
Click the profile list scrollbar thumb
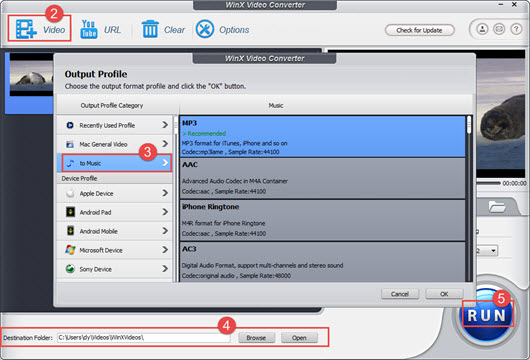469,125
